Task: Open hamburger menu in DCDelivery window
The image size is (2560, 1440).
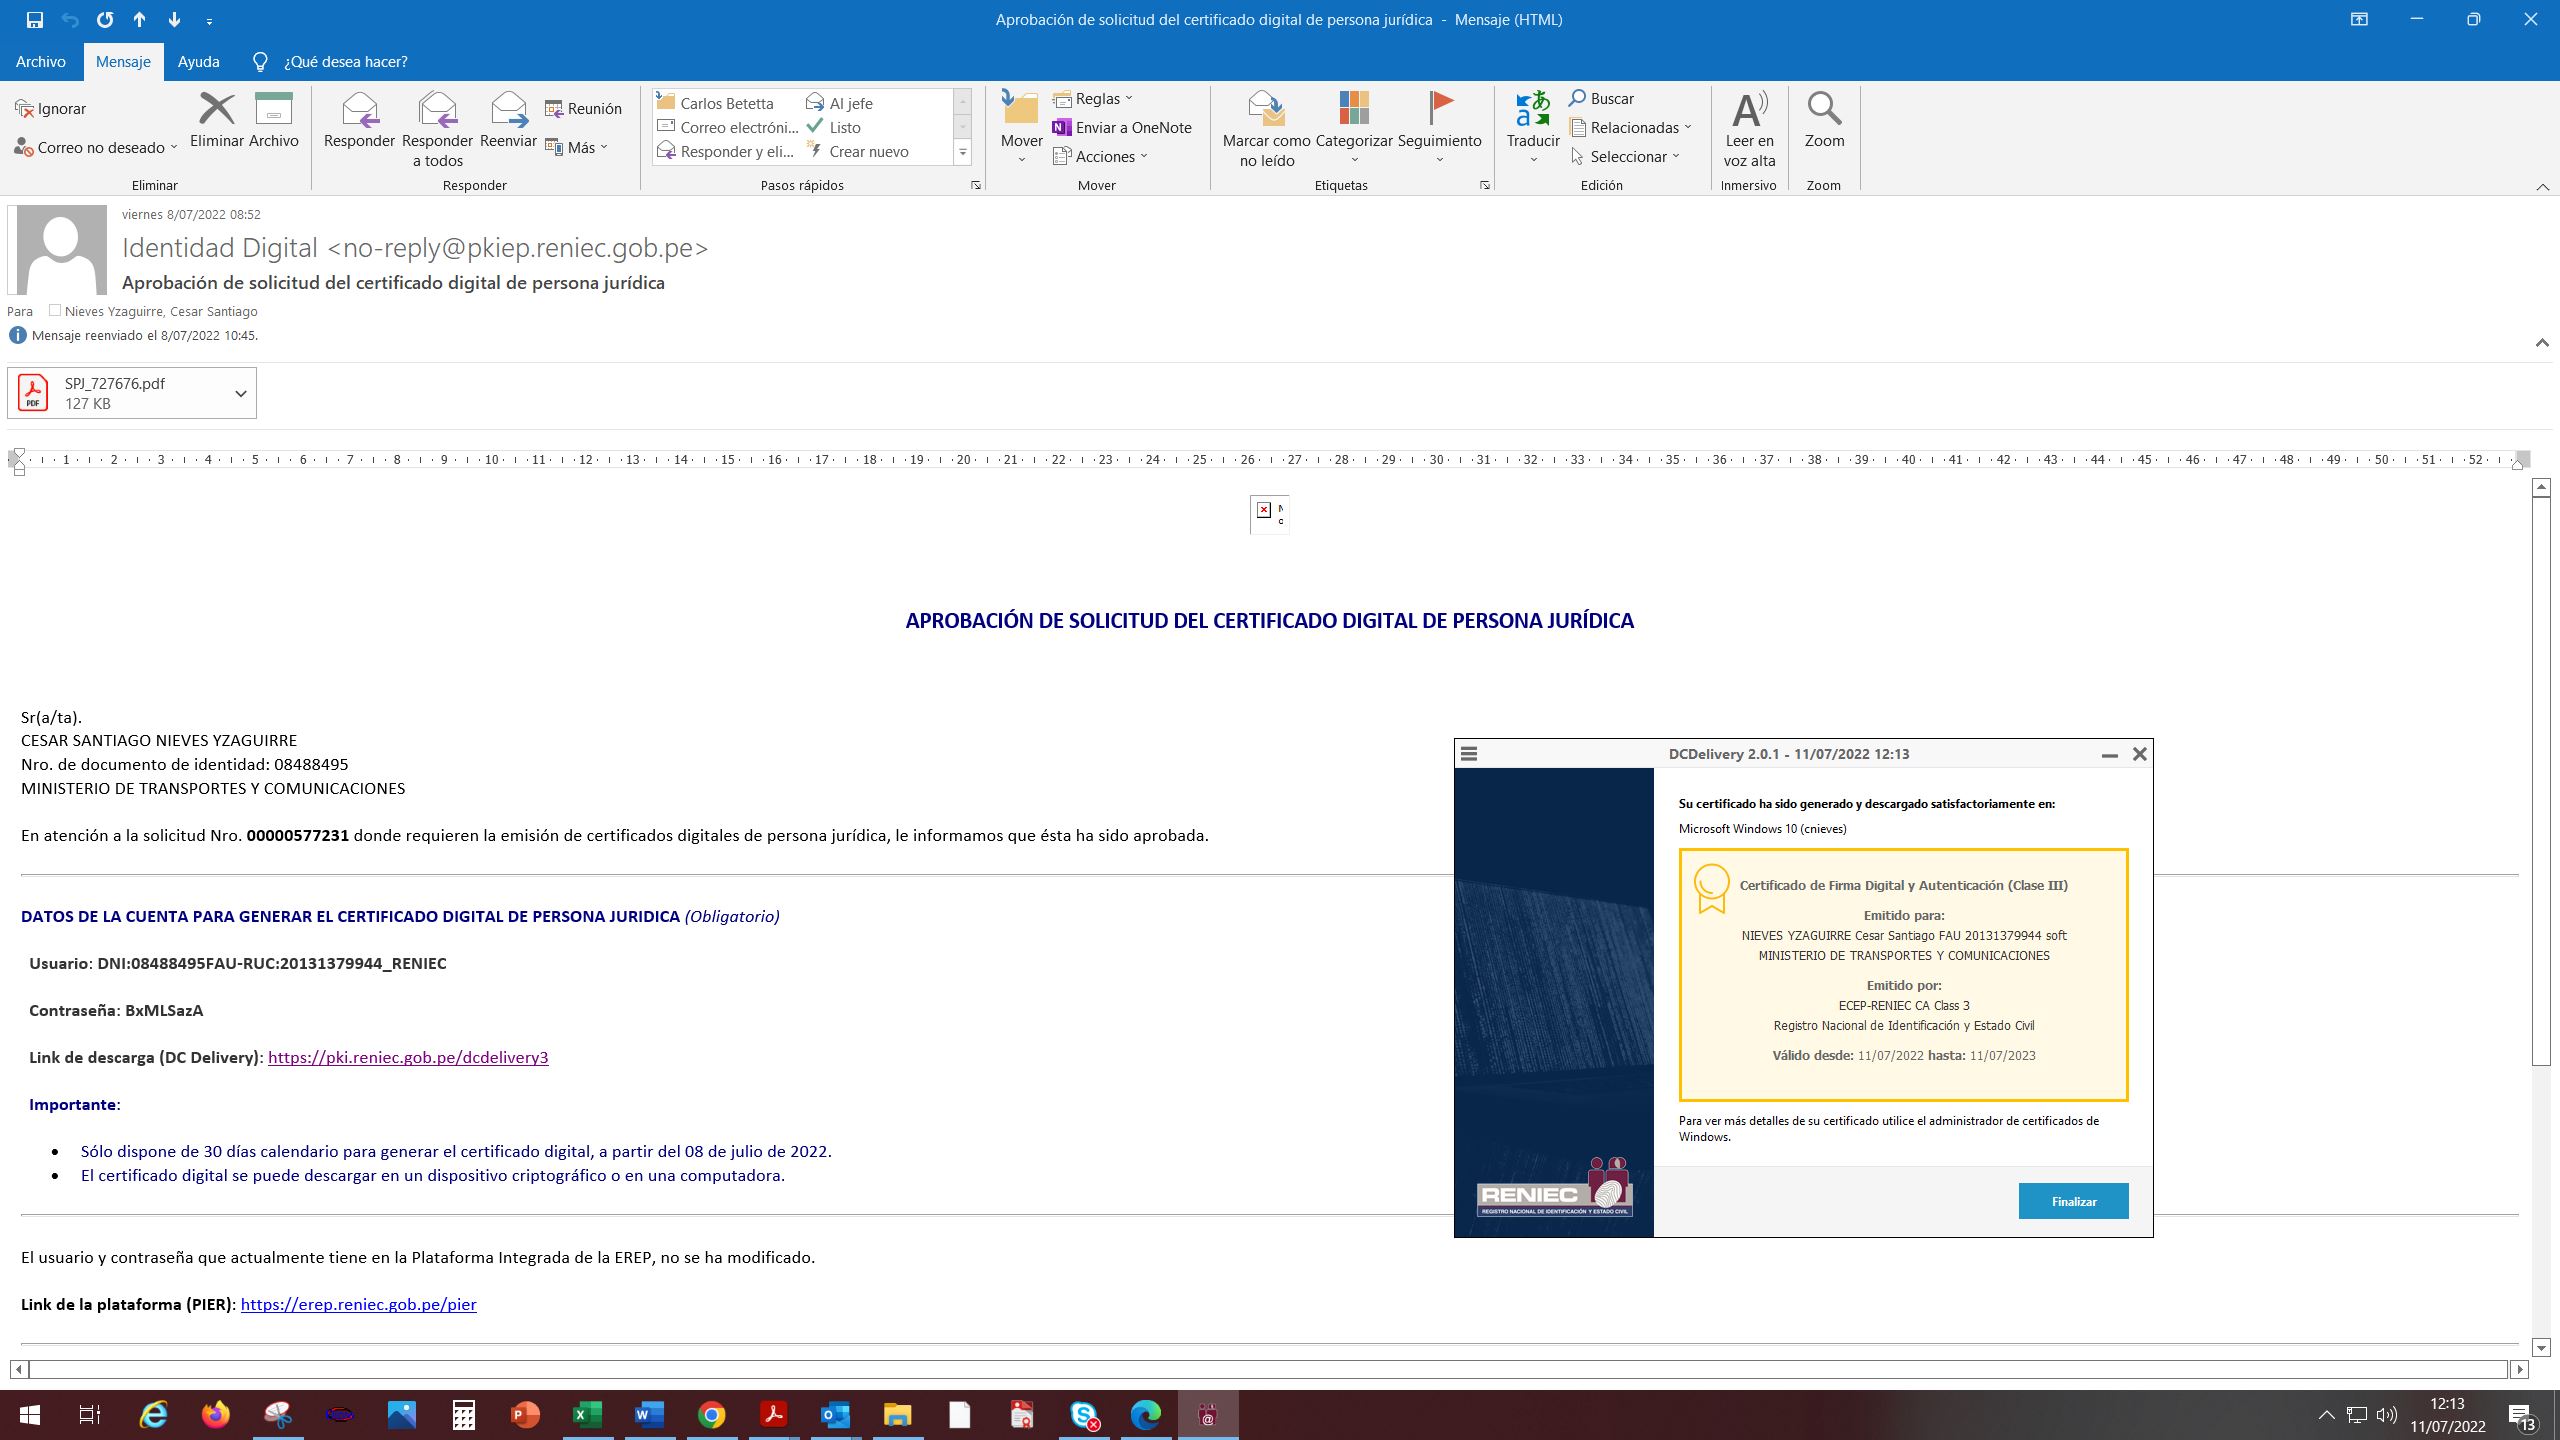Action: point(1469,754)
